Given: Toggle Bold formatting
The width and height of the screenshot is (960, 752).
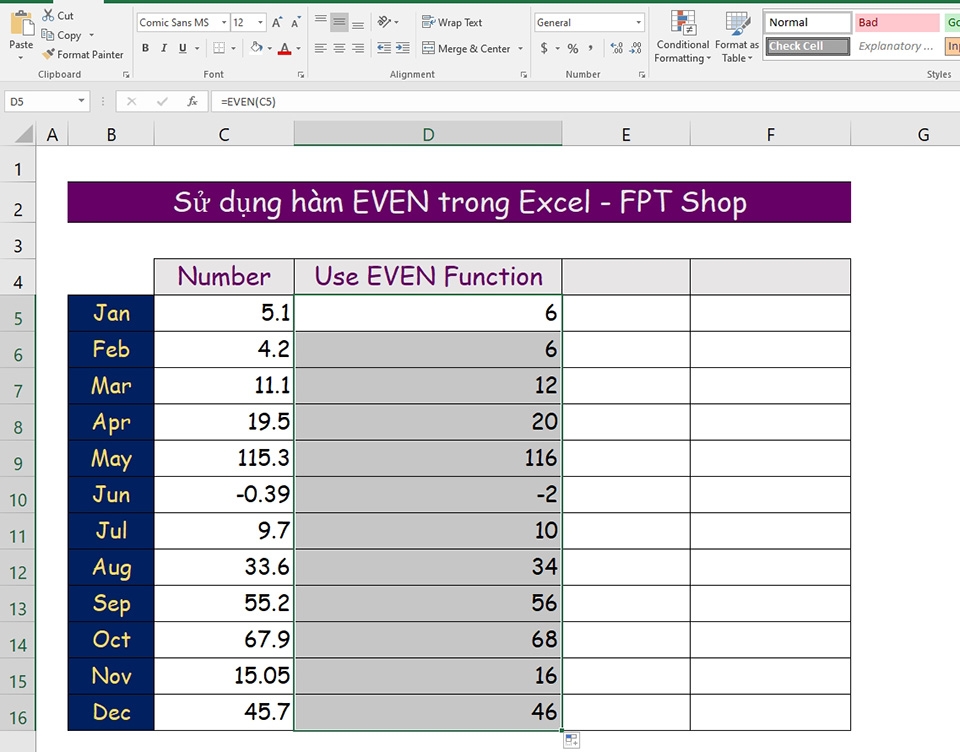Looking at the screenshot, I should click(145, 48).
